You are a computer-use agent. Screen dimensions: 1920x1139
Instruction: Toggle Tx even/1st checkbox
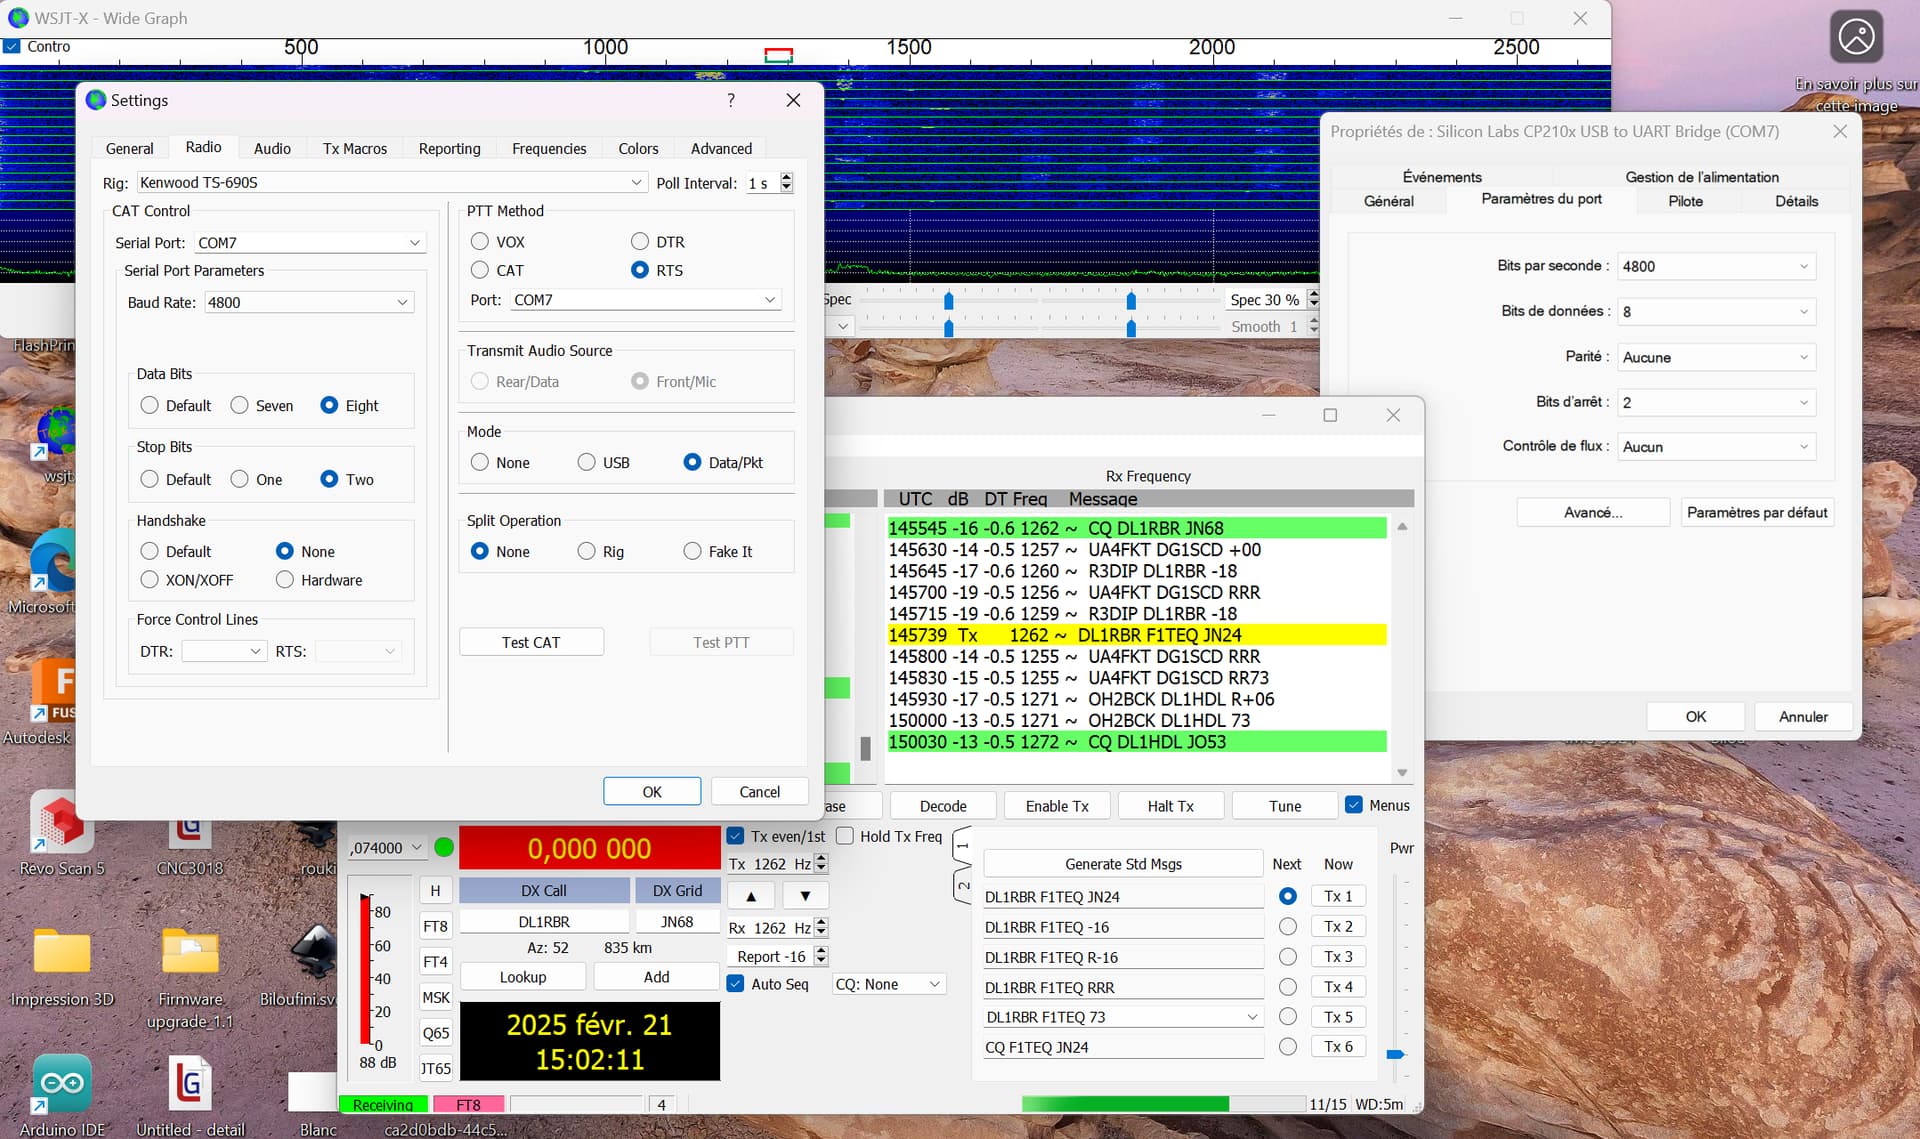pyautogui.click(x=736, y=836)
